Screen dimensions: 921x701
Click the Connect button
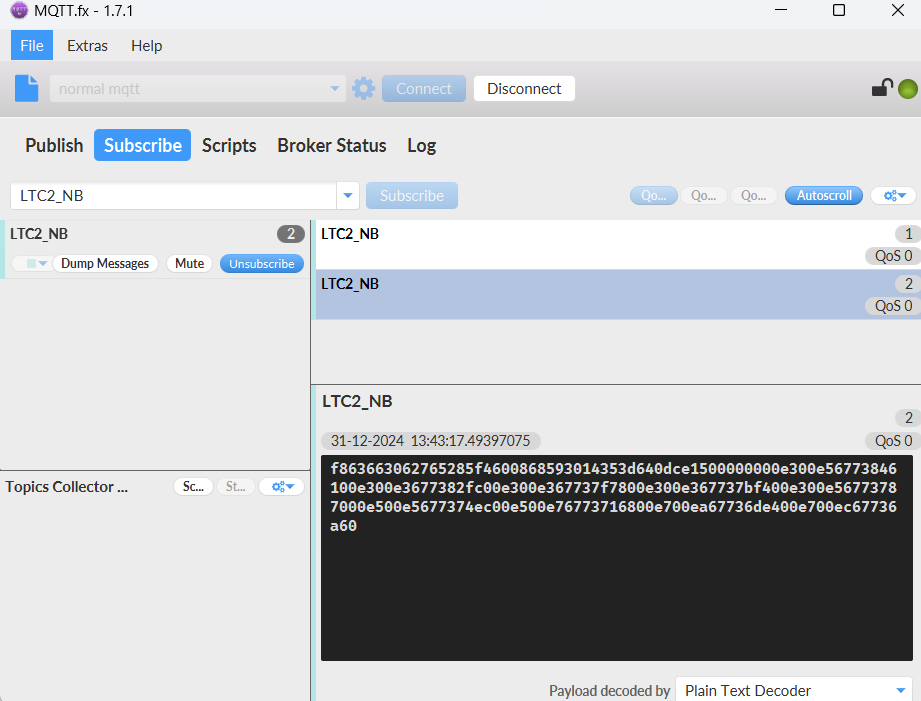click(x=423, y=89)
